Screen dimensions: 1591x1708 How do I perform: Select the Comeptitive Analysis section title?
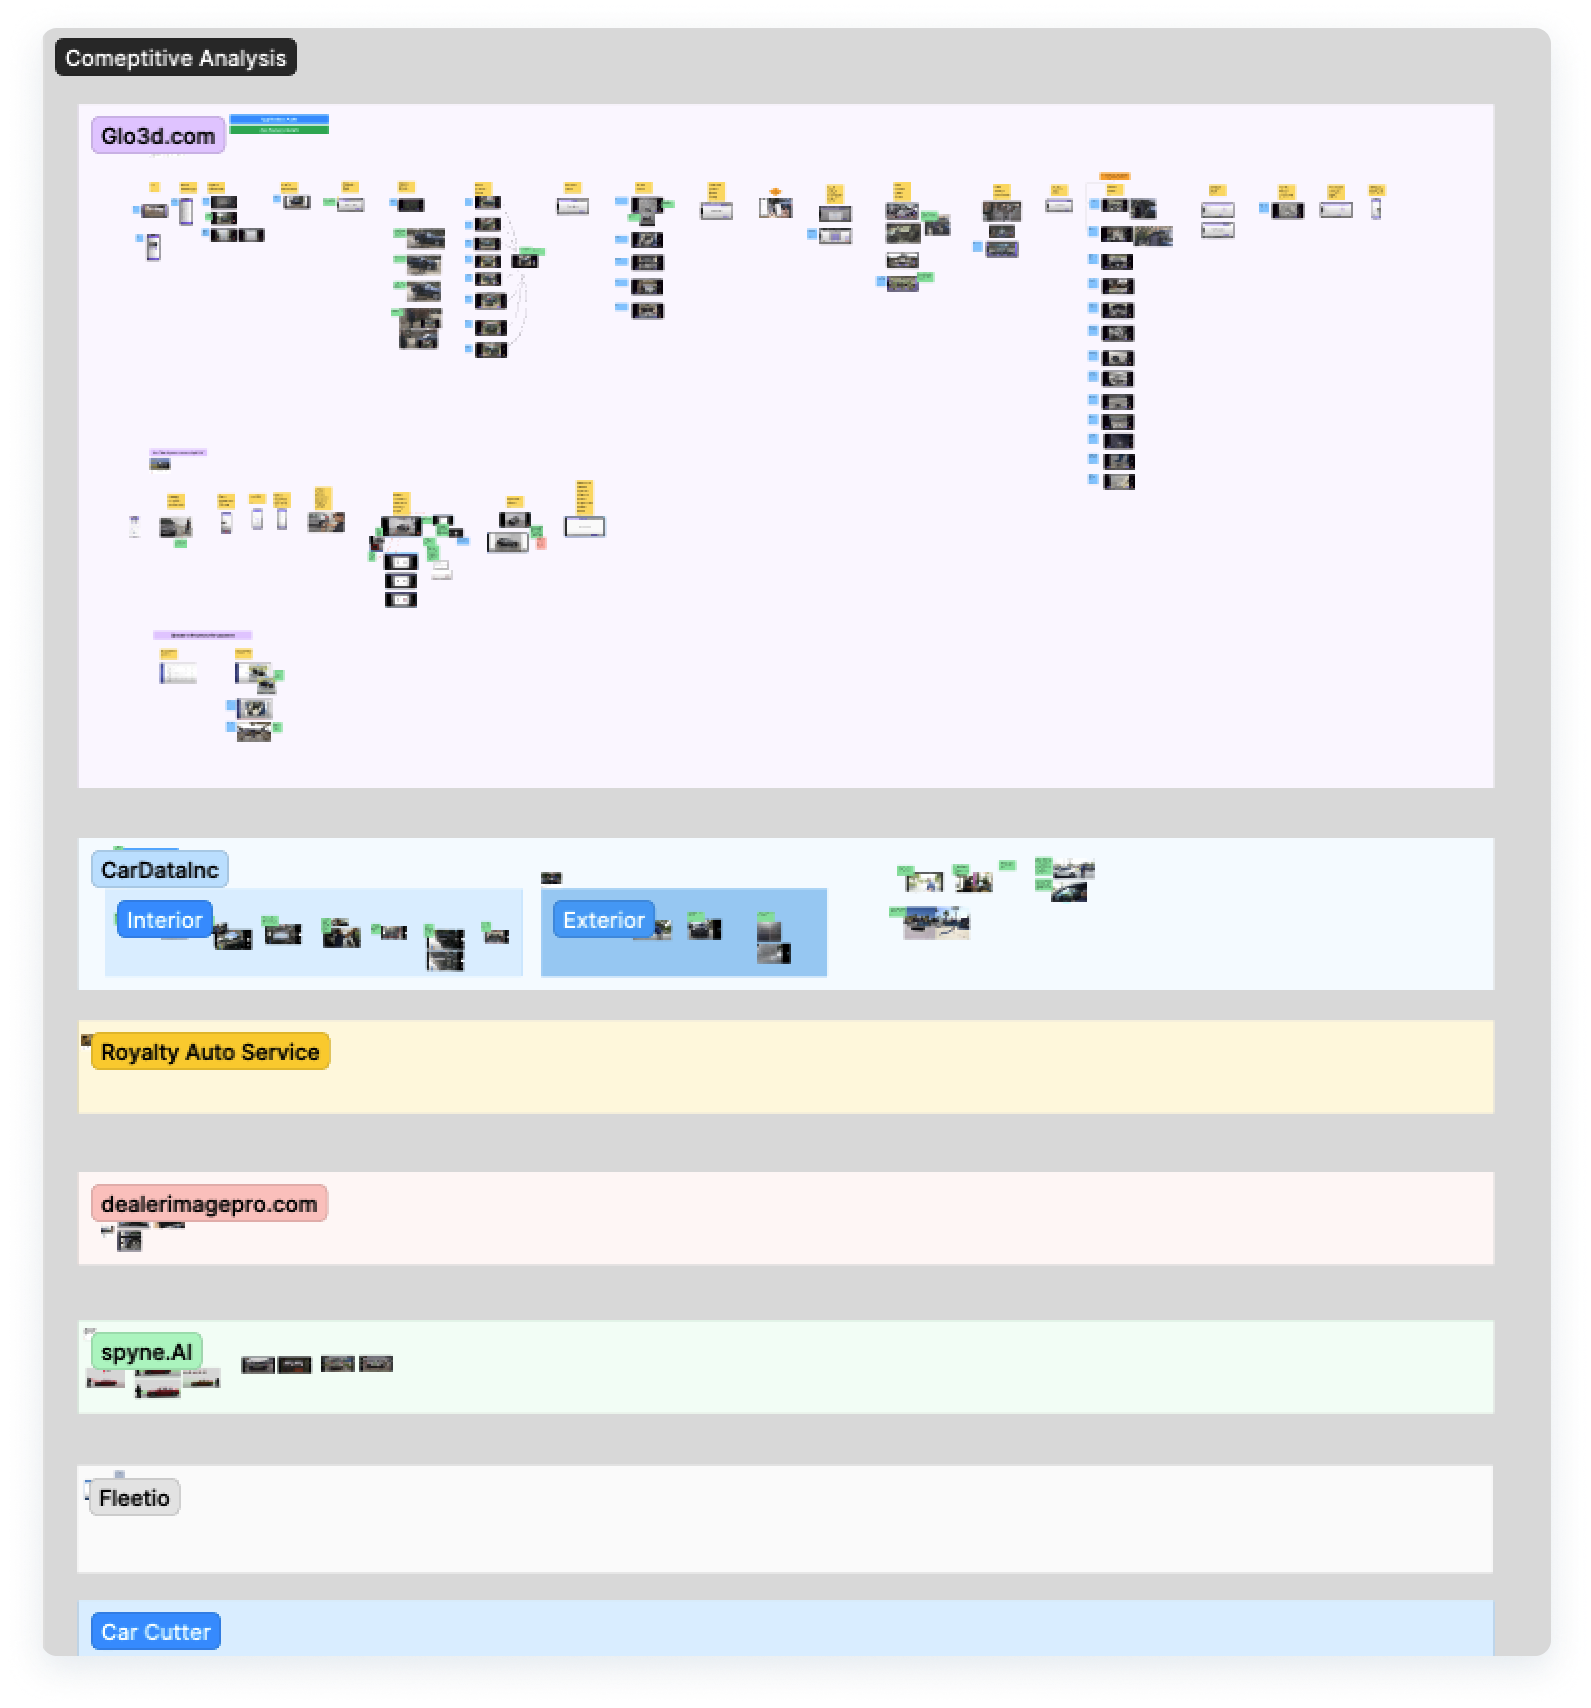click(x=176, y=58)
